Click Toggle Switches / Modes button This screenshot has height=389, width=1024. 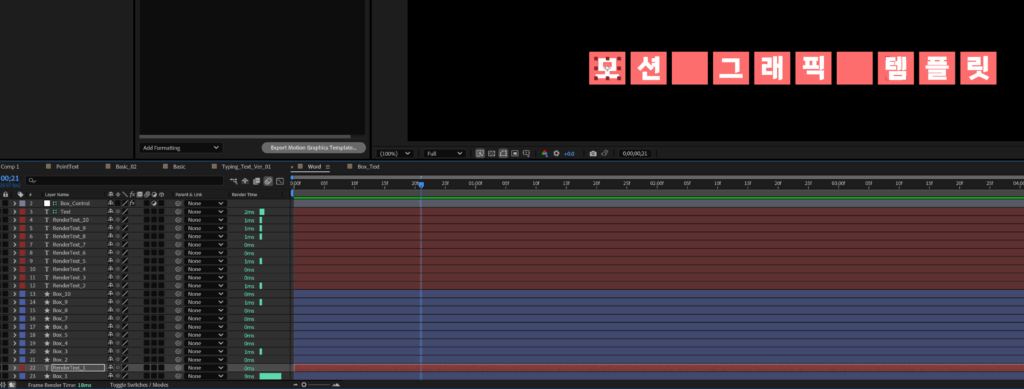139,385
